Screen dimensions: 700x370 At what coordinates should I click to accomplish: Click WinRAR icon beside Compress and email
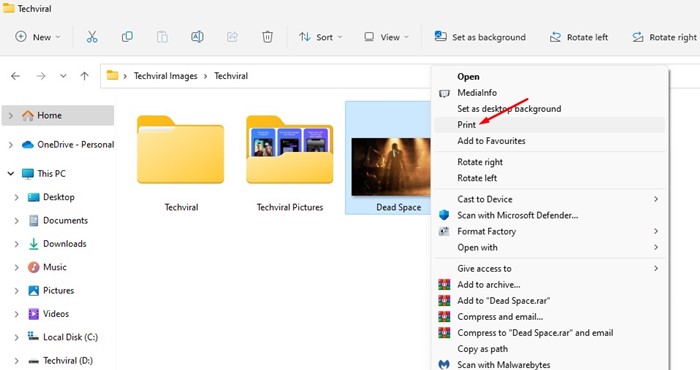[444, 317]
